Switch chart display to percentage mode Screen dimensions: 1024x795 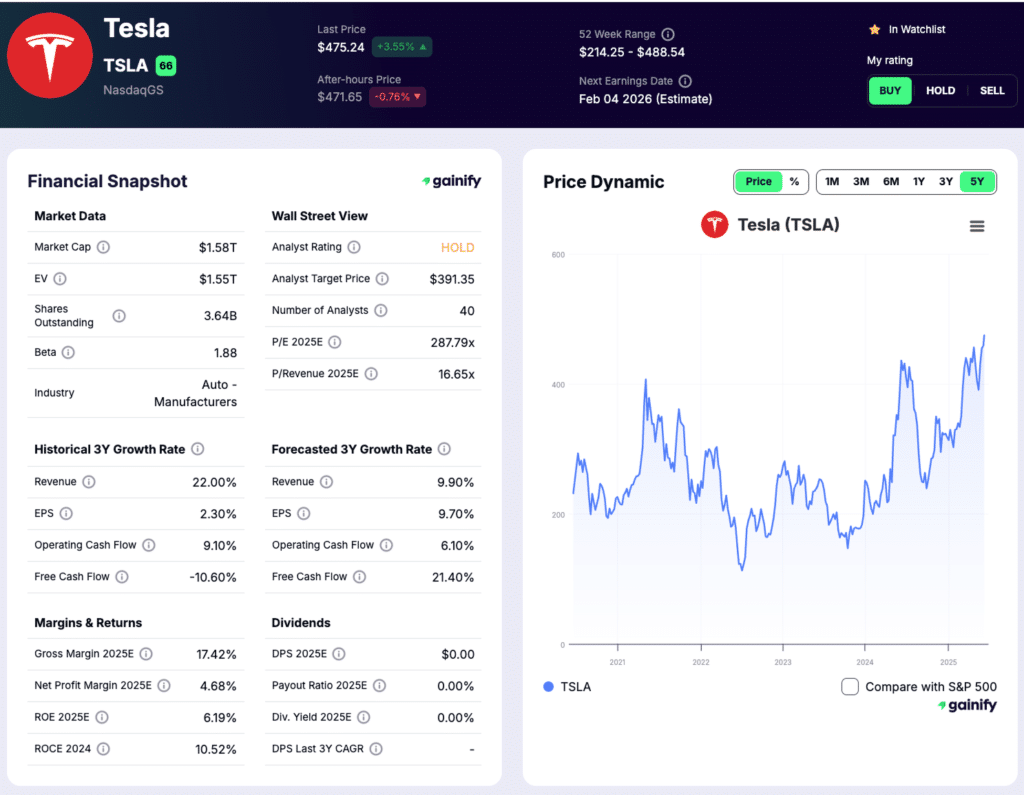tap(796, 181)
